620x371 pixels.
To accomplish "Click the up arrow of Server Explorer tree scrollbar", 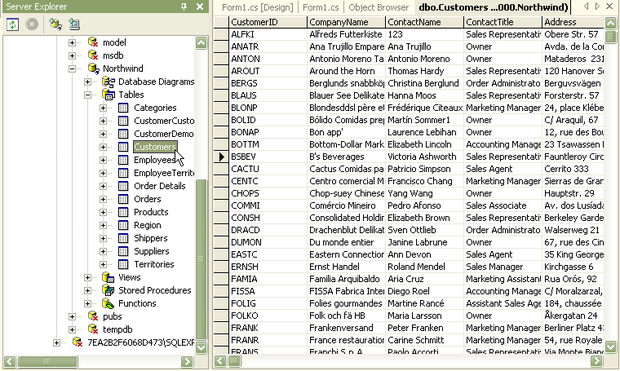I will (x=201, y=43).
